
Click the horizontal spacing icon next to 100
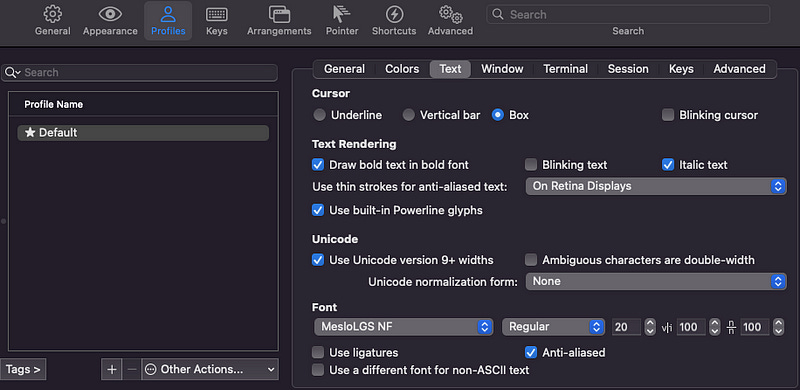667,327
